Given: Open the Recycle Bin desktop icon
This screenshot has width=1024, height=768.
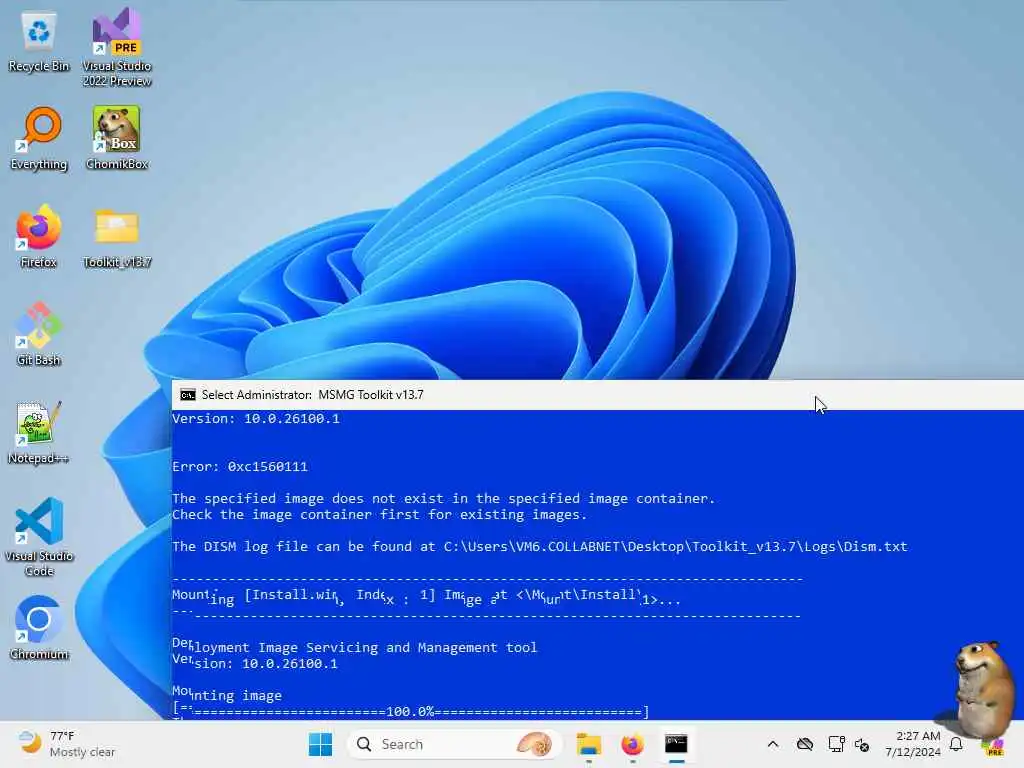Looking at the screenshot, I should coord(39,42).
